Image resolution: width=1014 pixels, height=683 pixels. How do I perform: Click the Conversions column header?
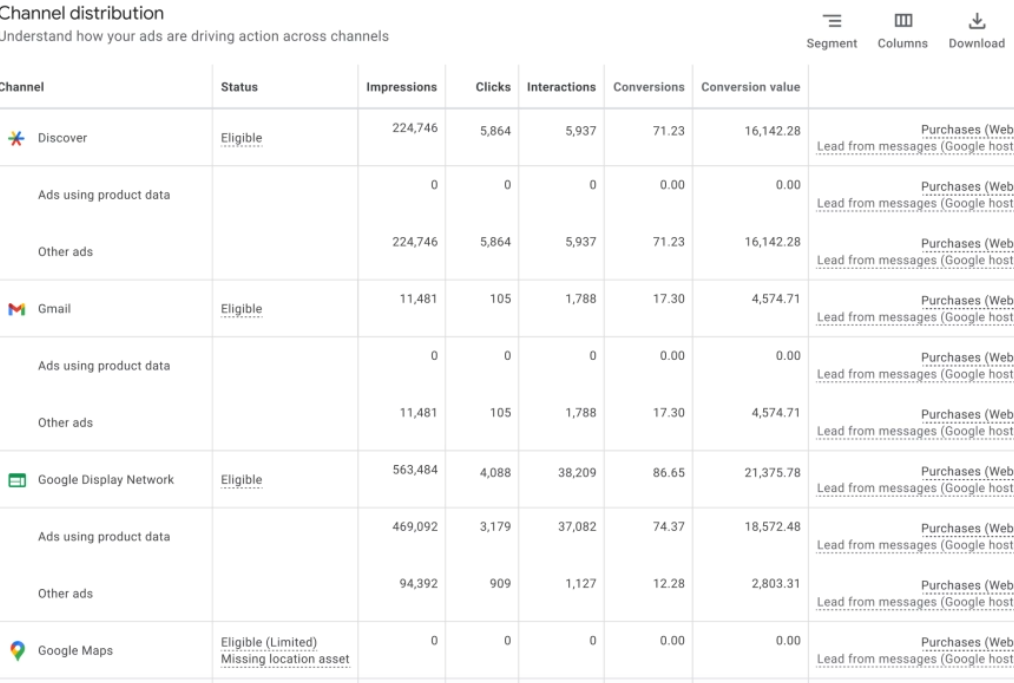648,87
